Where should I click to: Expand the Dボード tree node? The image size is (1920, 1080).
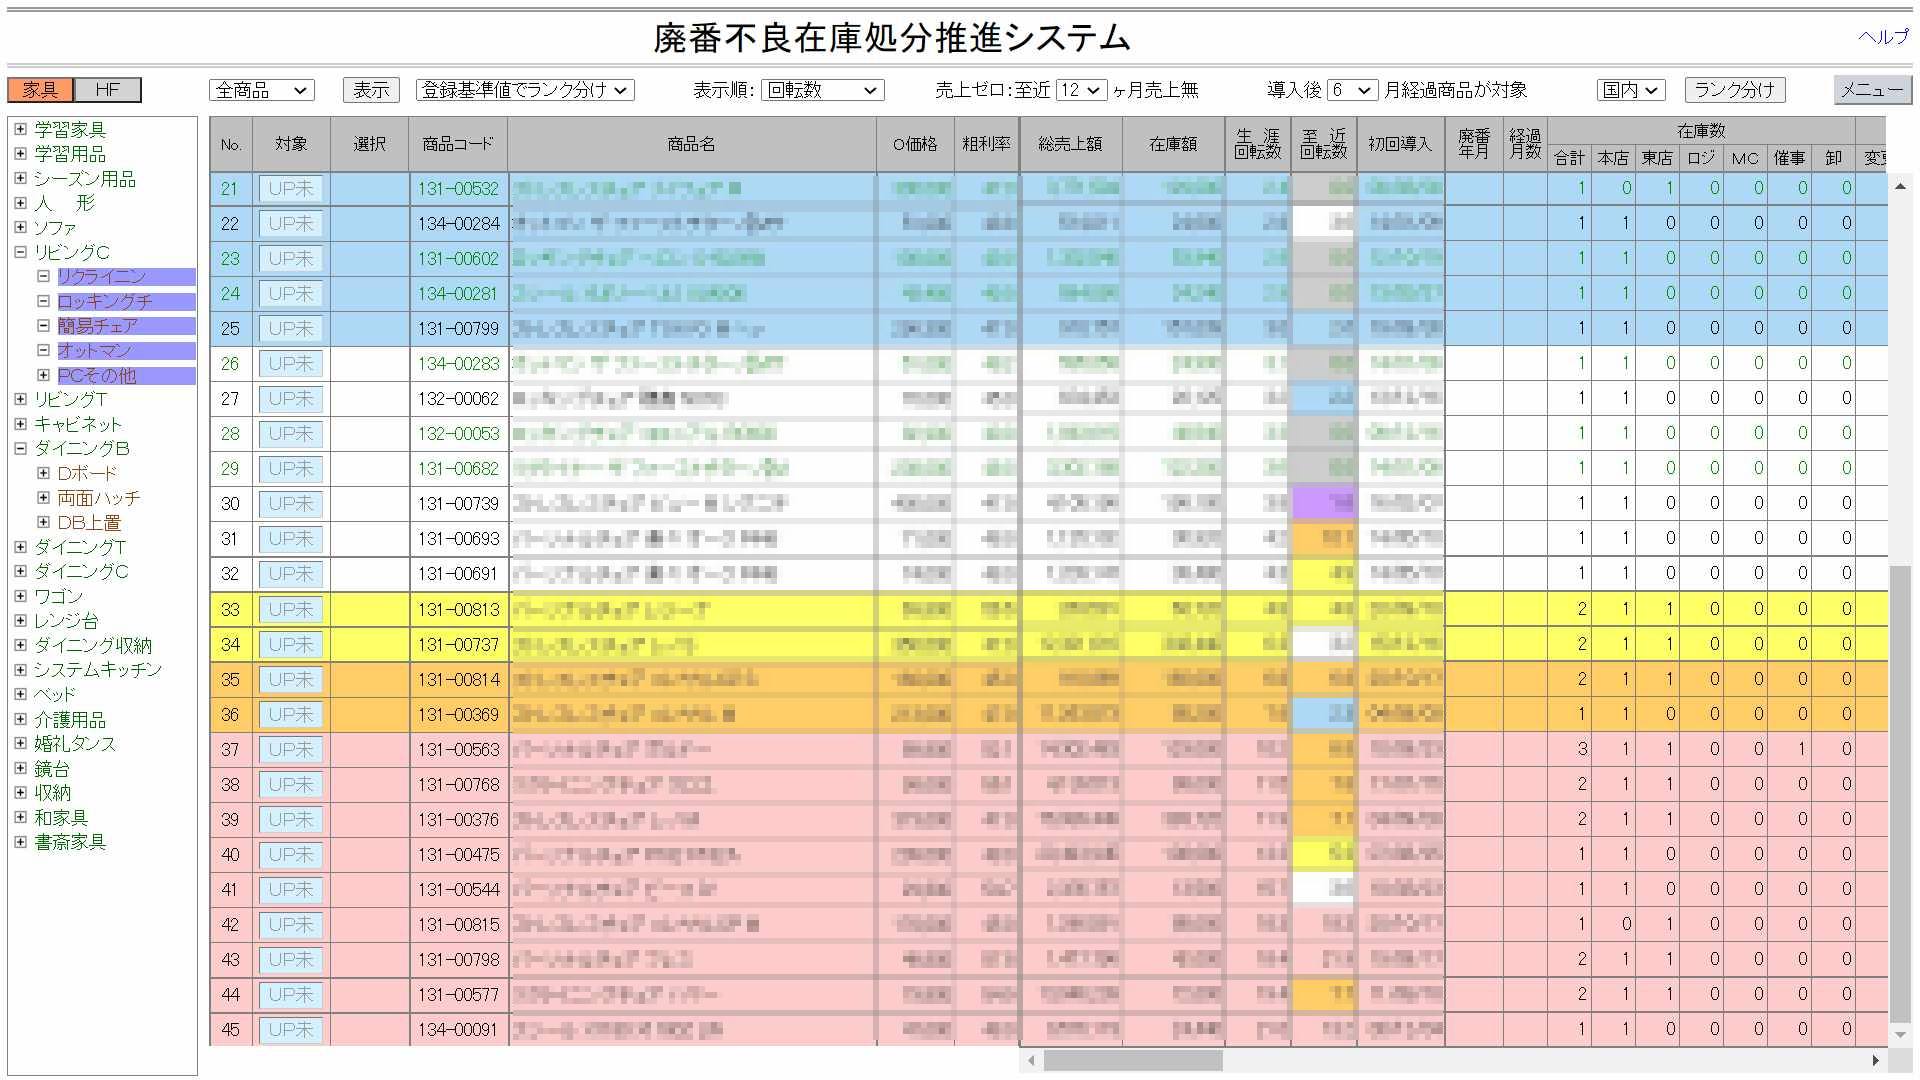pyautogui.click(x=43, y=473)
